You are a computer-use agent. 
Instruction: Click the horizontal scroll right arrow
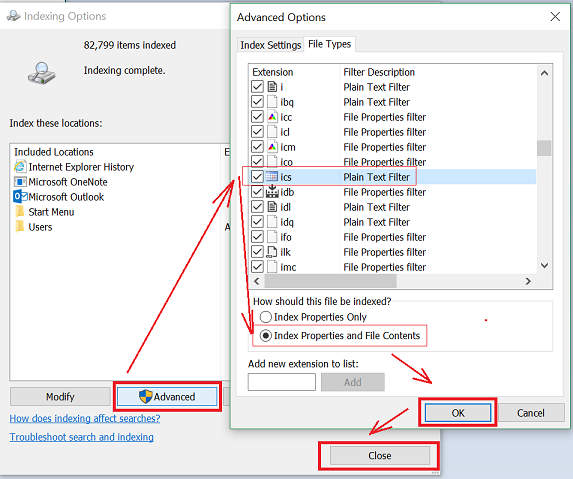(528, 281)
